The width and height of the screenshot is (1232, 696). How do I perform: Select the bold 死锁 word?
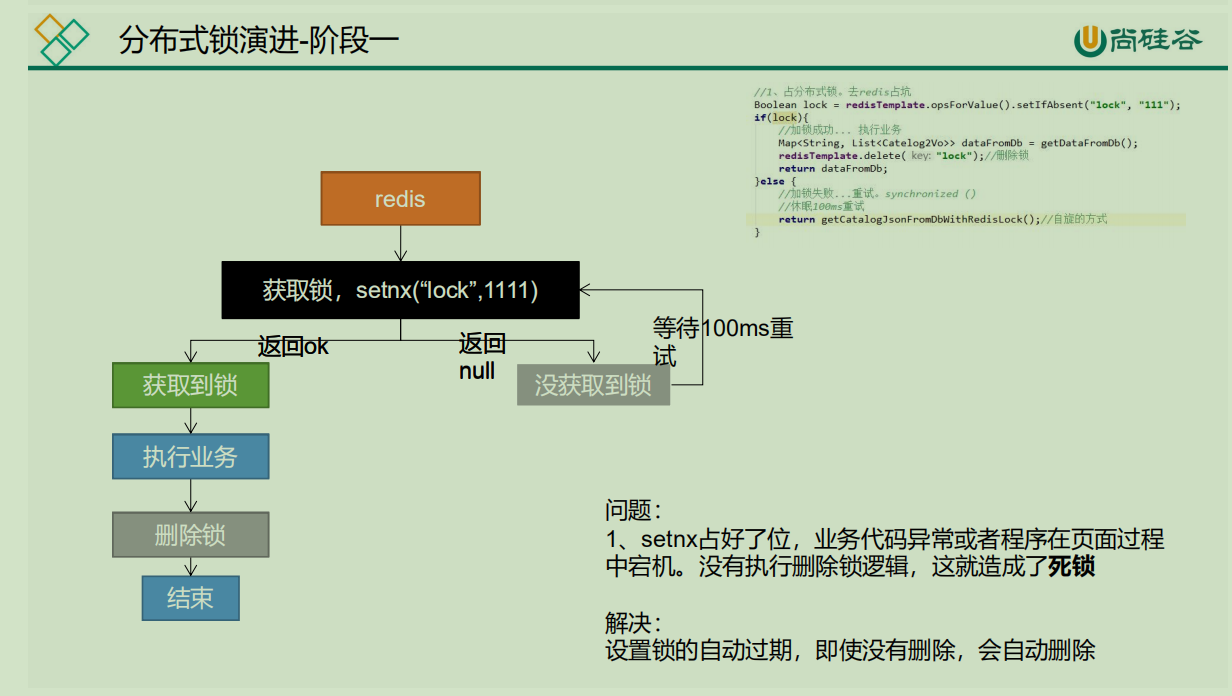1071,567
